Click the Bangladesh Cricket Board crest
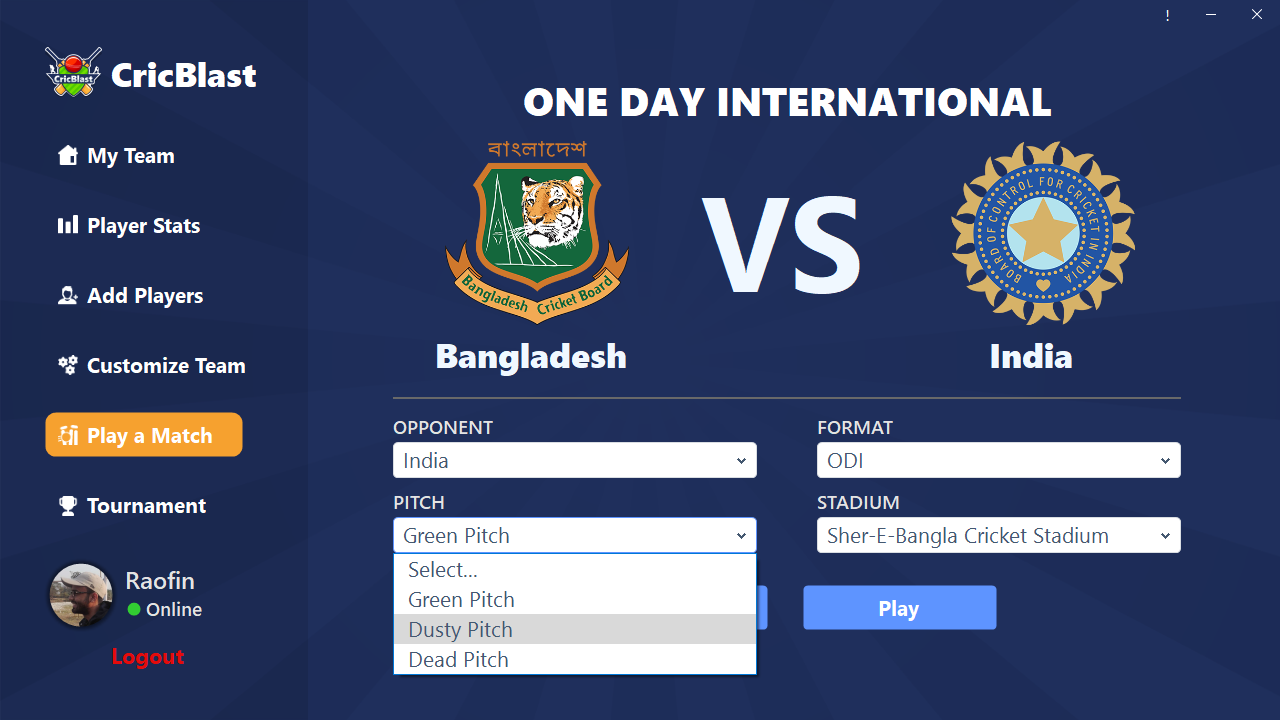 coord(537,231)
